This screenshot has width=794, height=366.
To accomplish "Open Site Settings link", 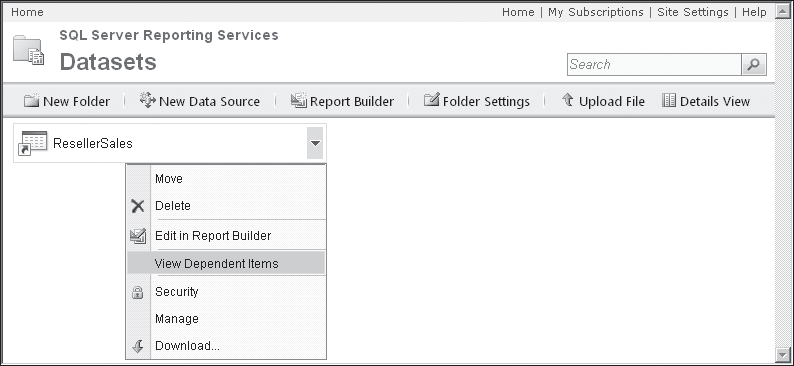I will (693, 12).
